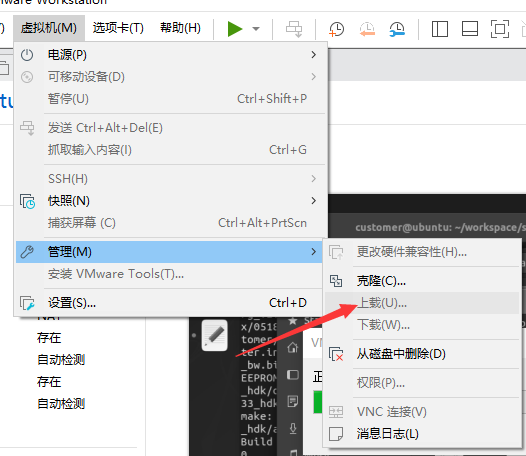Click the 管理(M) menu item
This screenshot has height=456, width=526.
pyautogui.click(x=170, y=252)
